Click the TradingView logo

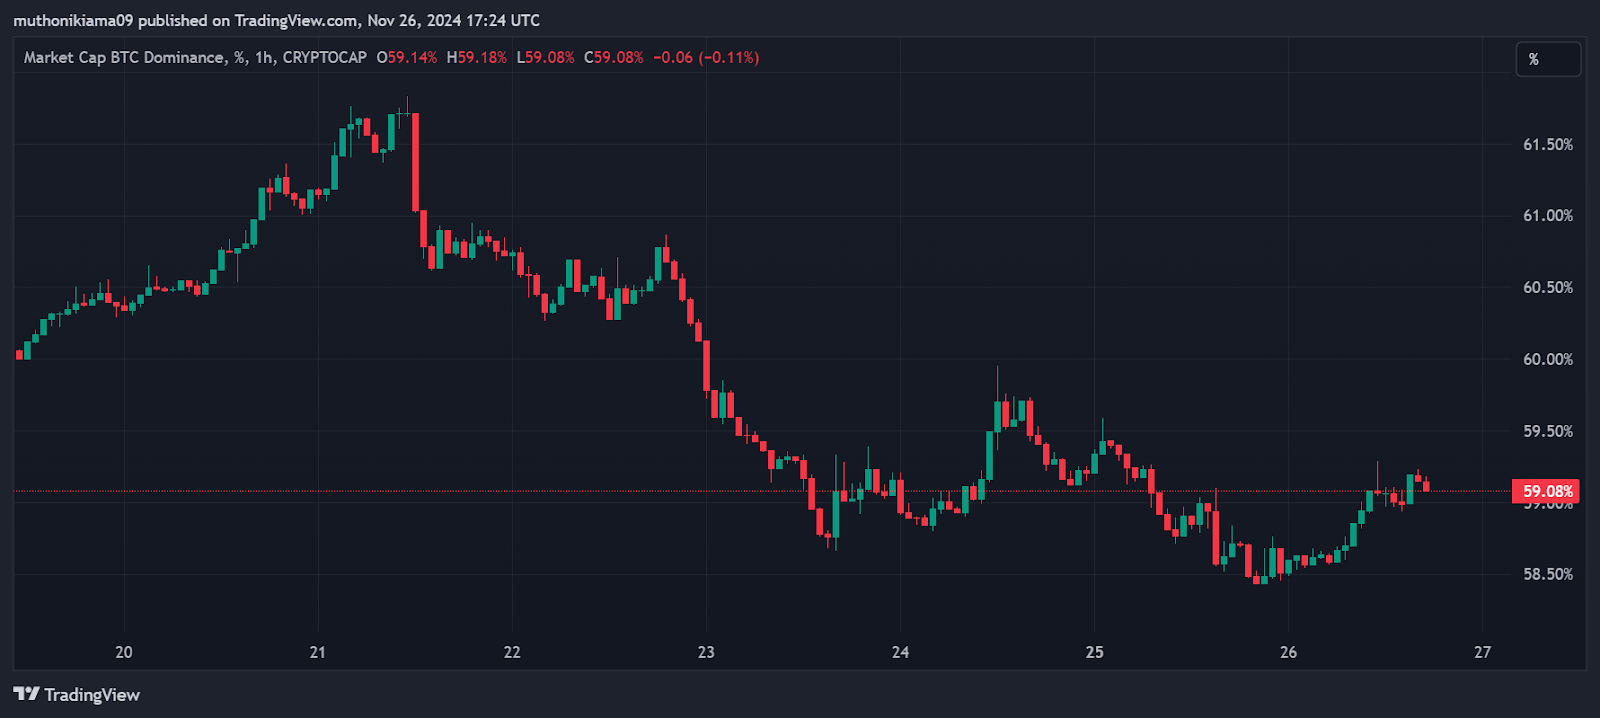[77, 694]
